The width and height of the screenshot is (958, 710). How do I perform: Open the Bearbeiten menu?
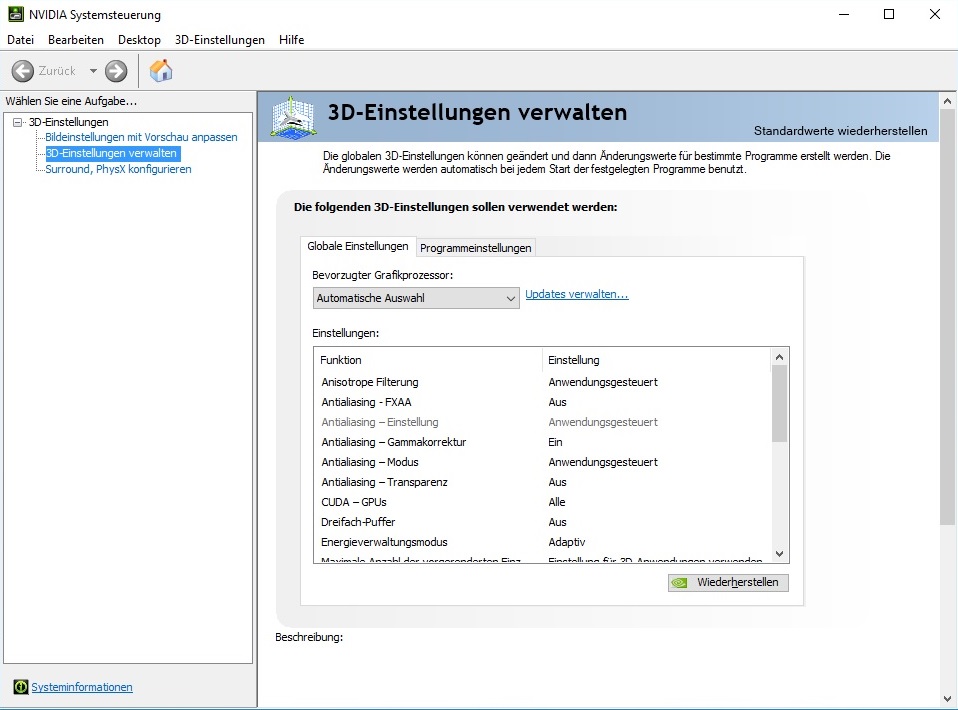coord(76,40)
